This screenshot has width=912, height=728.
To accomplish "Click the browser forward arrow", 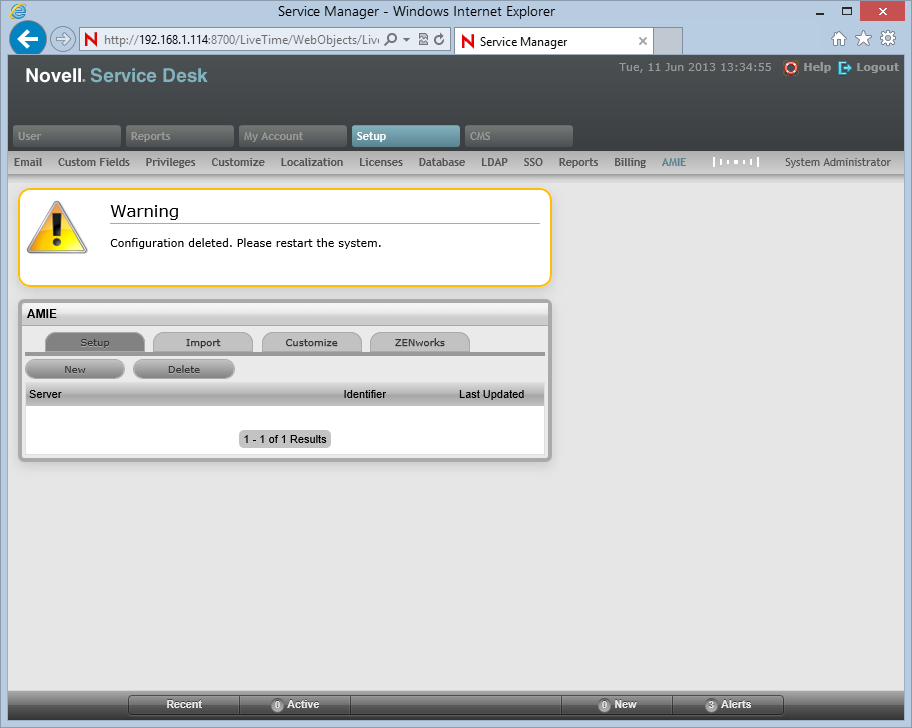I will click(62, 39).
